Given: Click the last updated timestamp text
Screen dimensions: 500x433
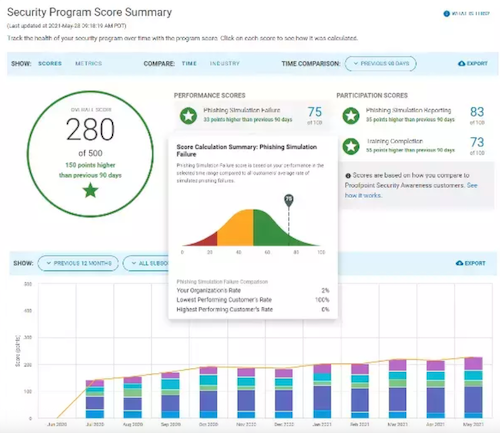Looking at the screenshot, I should click(67, 26).
